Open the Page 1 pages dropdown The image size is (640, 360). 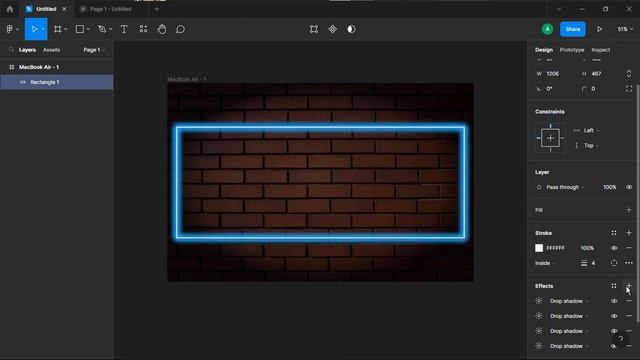(x=94, y=50)
